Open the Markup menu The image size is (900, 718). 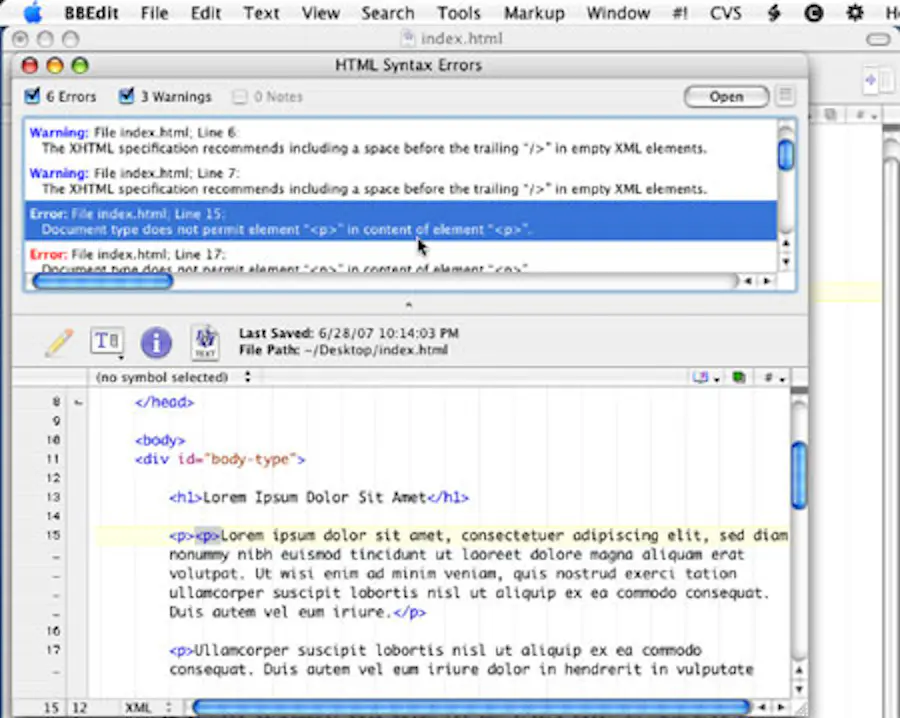click(534, 13)
